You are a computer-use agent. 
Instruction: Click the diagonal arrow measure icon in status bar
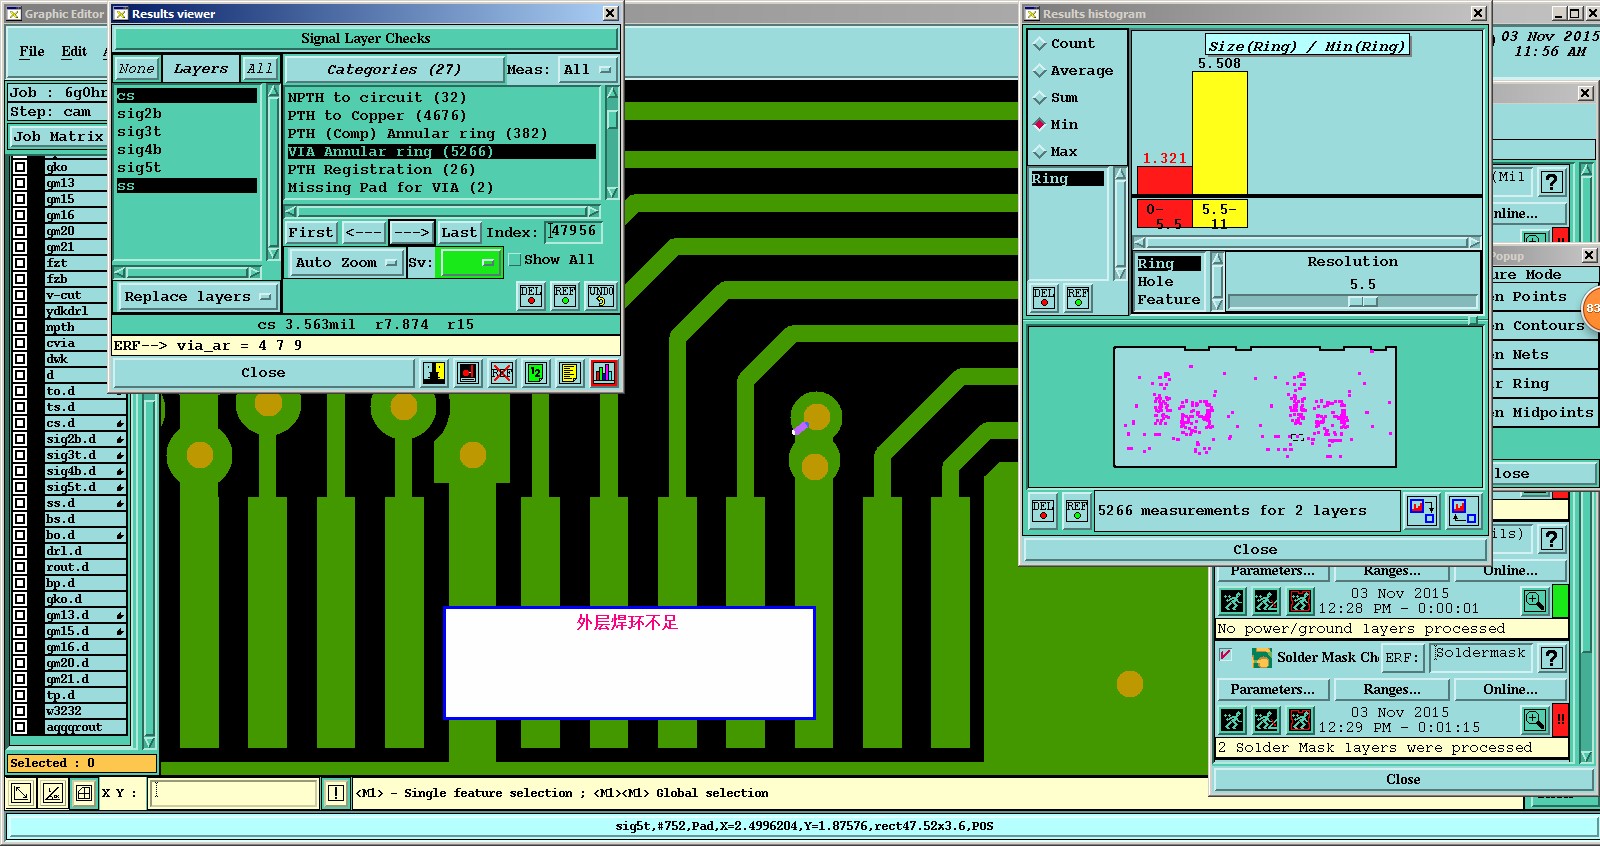20,793
